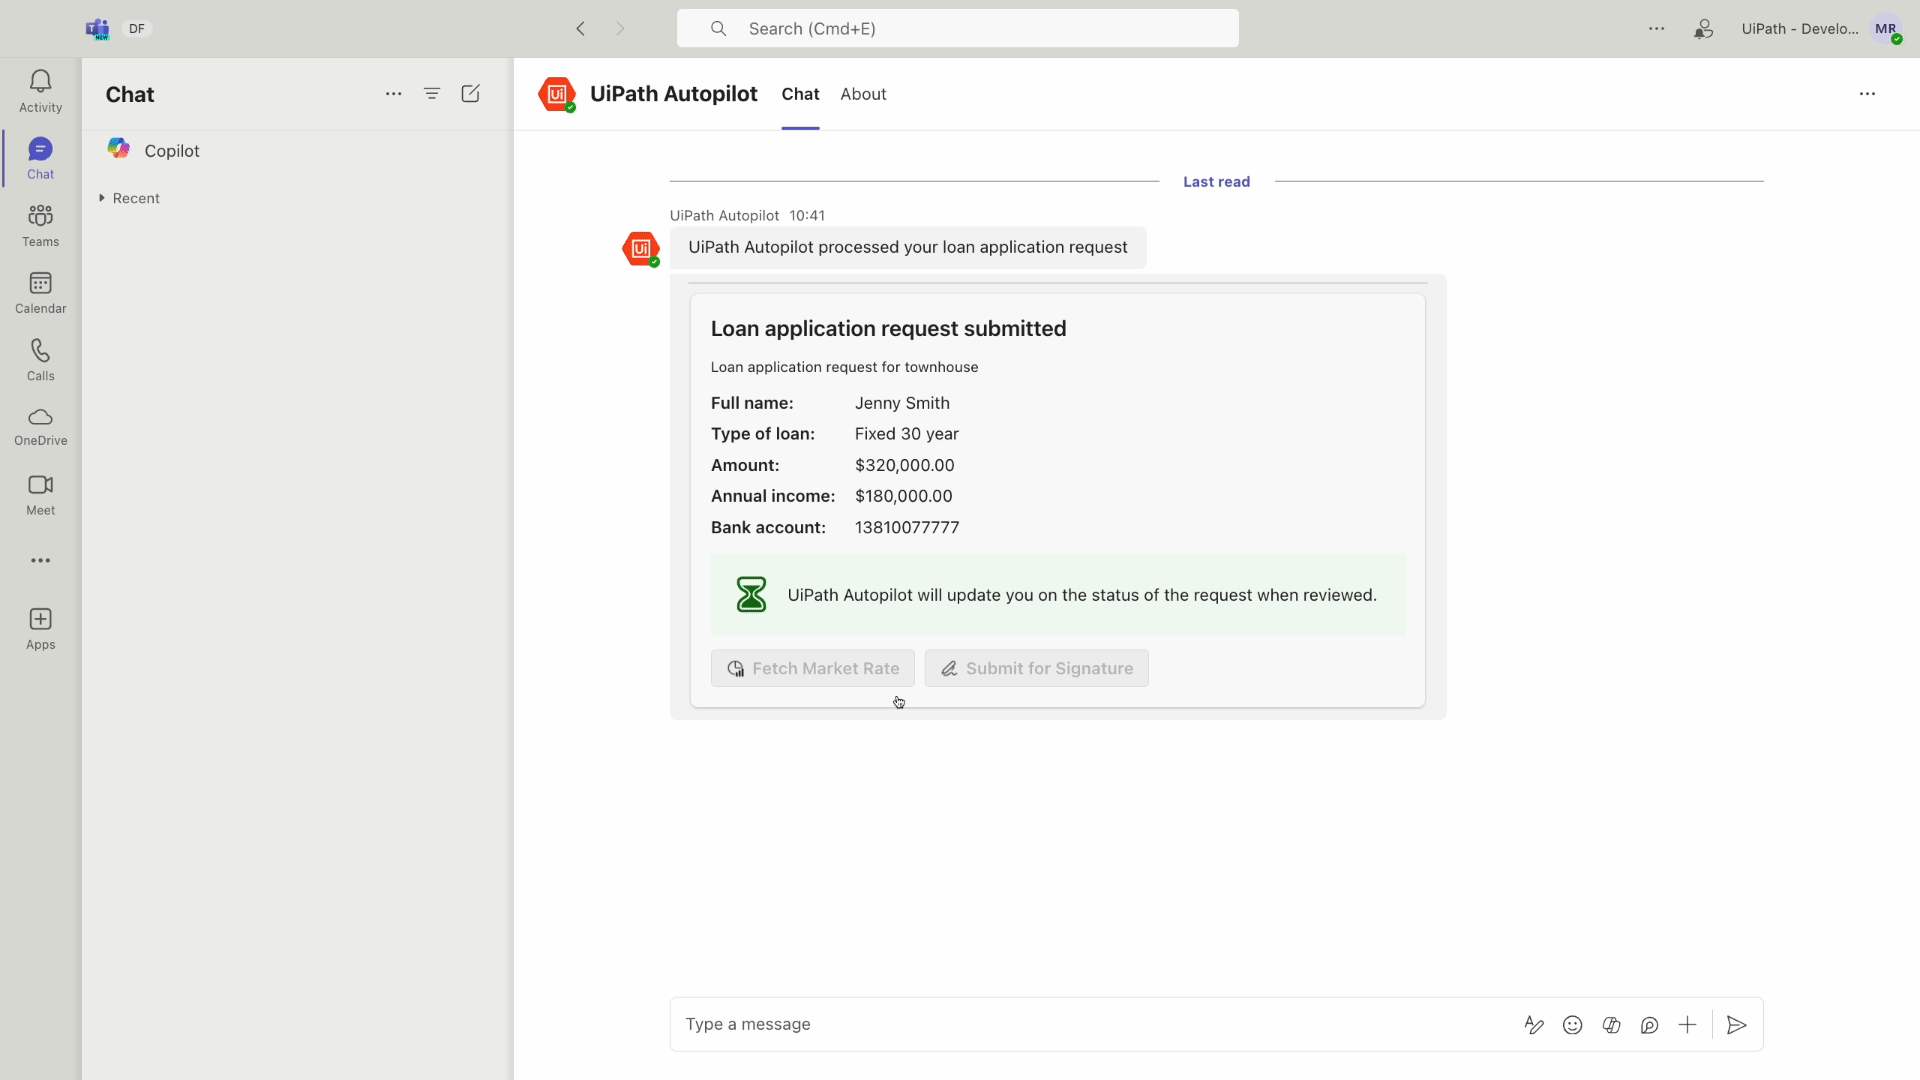Image resolution: width=1920 pixels, height=1080 pixels.
Task: Click the navigation back arrow
Action: [x=583, y=29]
